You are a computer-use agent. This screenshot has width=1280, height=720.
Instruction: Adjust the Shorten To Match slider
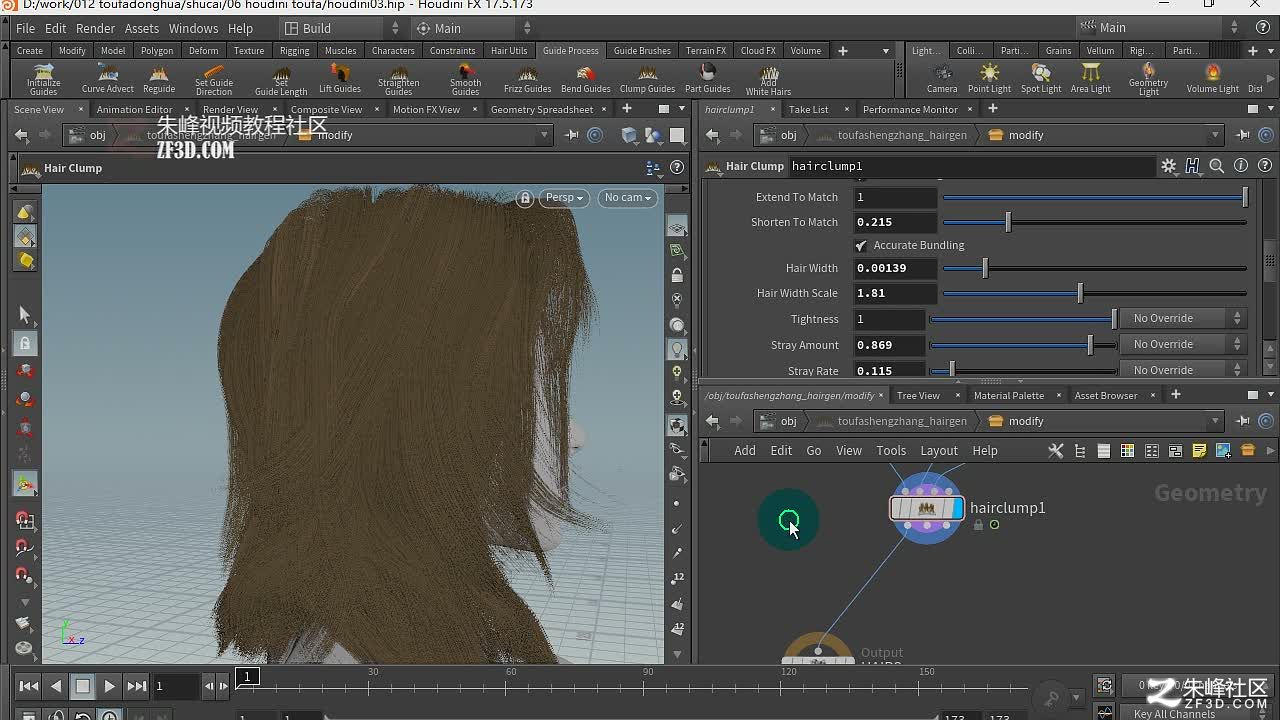[x=1095, y=222]
